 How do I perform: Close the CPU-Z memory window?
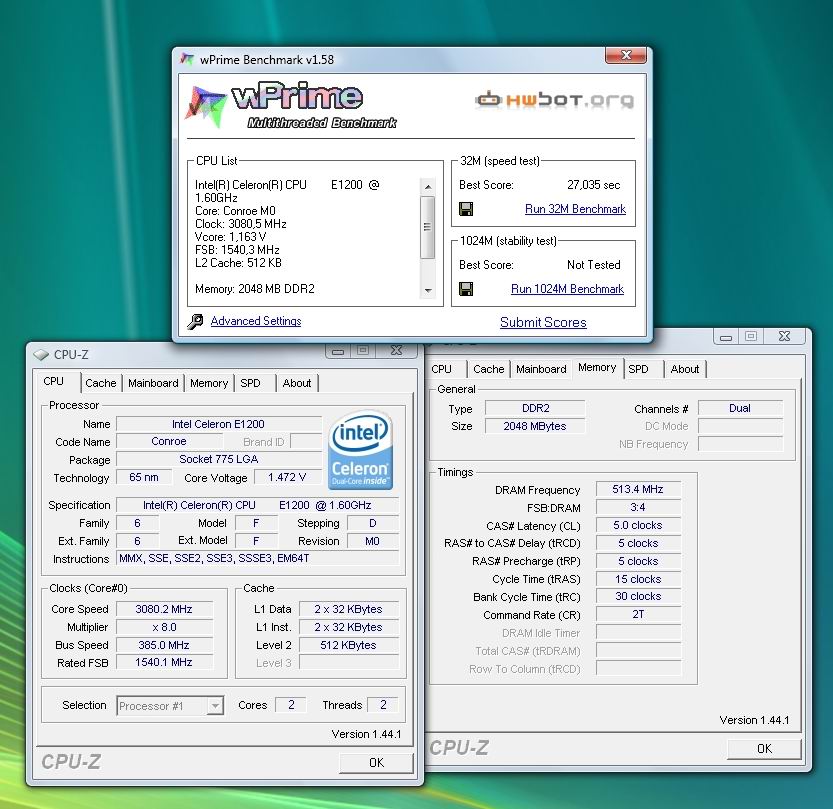pyautogui.click(x=784, y=336)
